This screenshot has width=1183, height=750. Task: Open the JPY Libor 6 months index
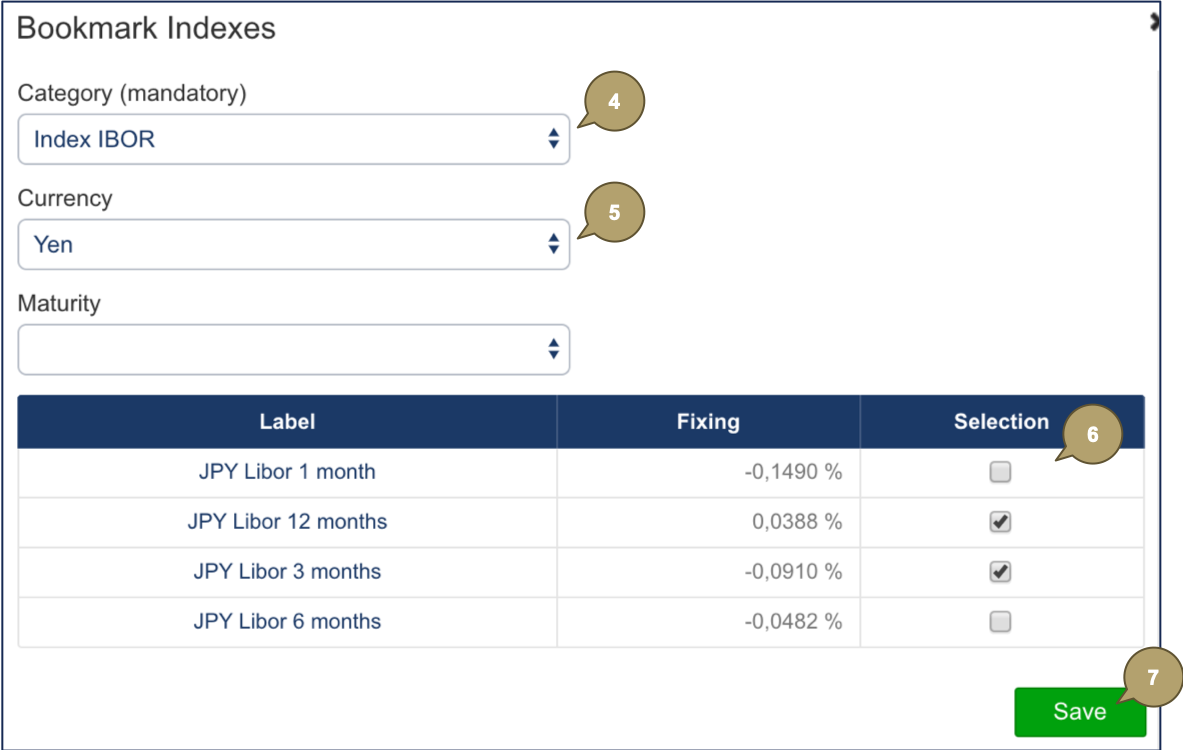287,621
